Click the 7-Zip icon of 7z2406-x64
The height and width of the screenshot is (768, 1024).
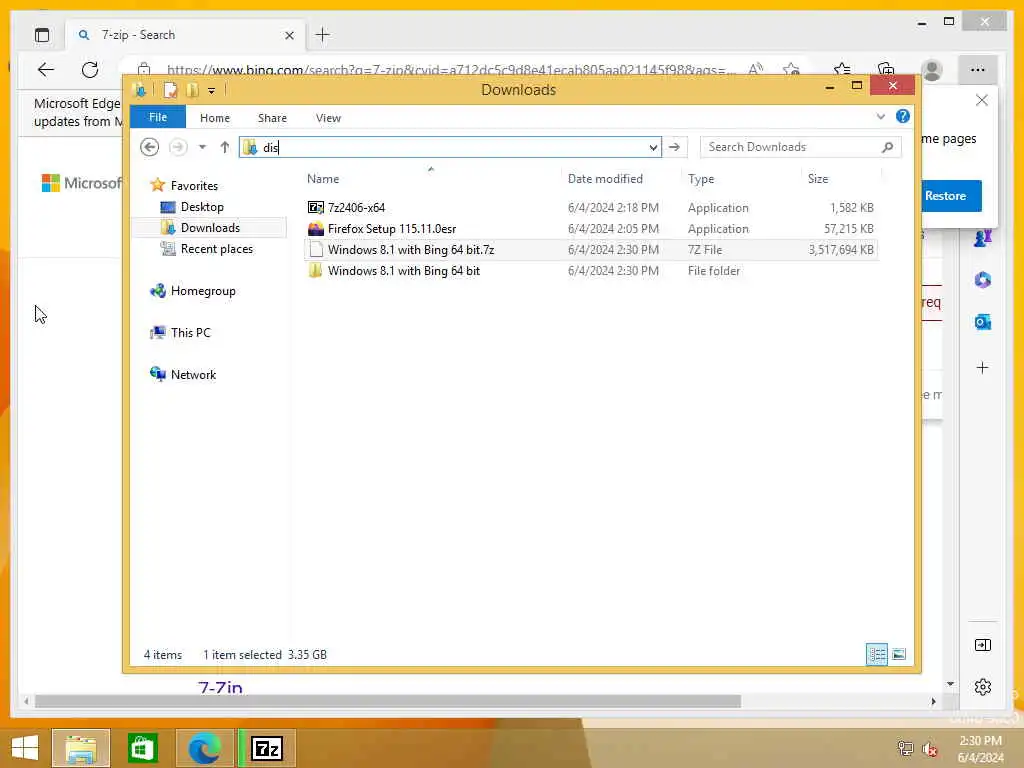click(315, 208)
